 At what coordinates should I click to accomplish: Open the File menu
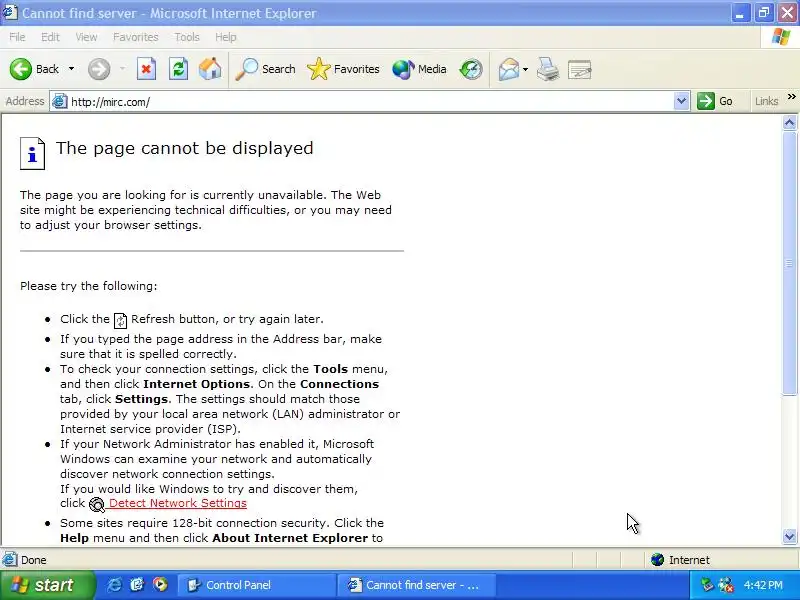(x=17, y=37)
